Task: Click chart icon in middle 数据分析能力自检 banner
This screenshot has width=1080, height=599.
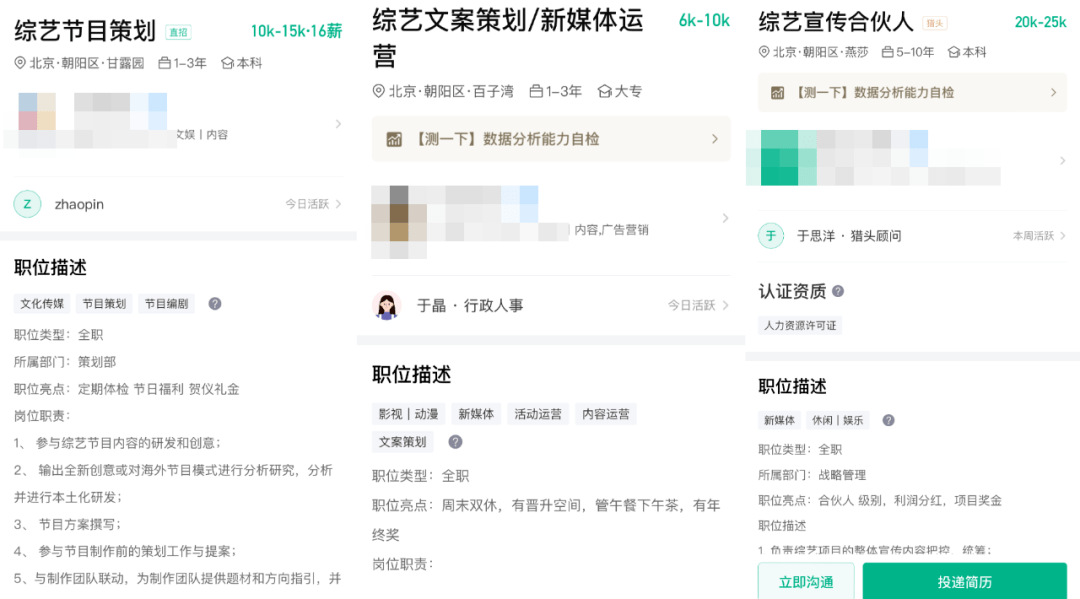Action: tap(394, 139)
